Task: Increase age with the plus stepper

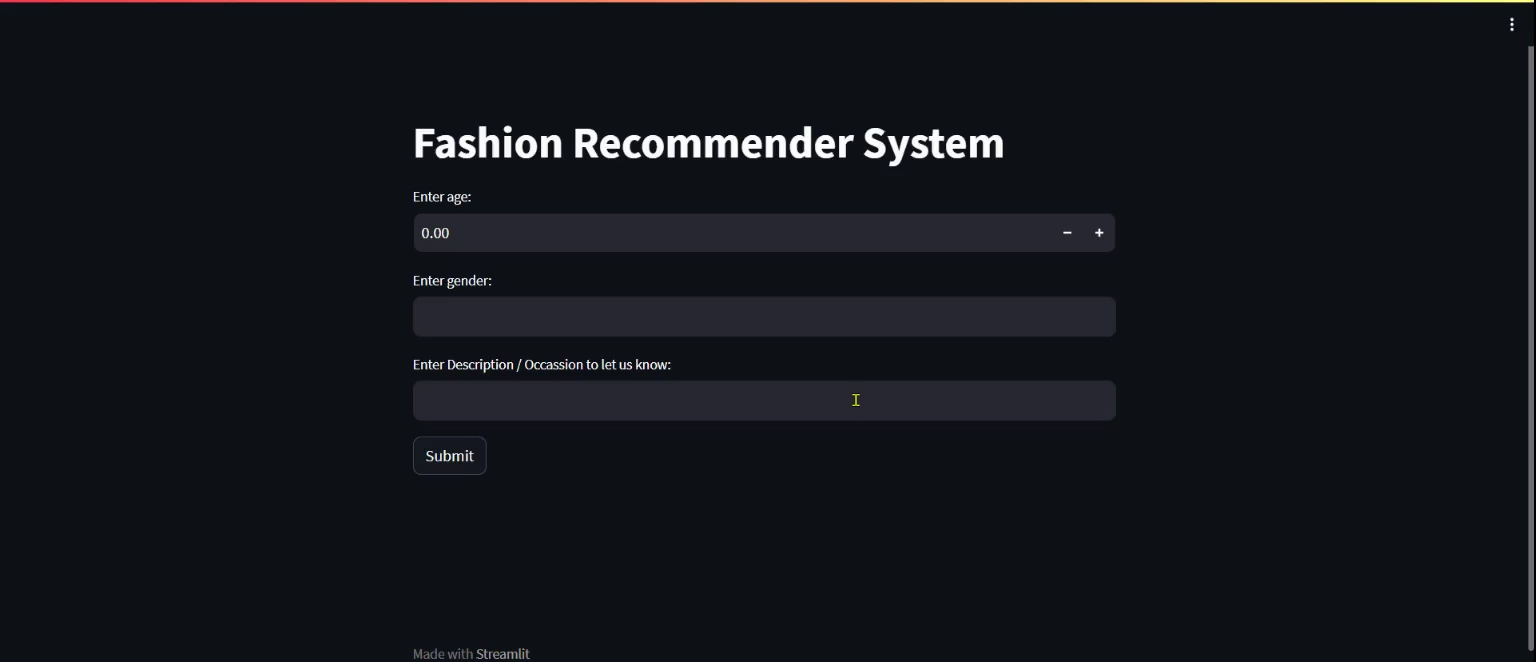Action: click(x=1099, y=233)
